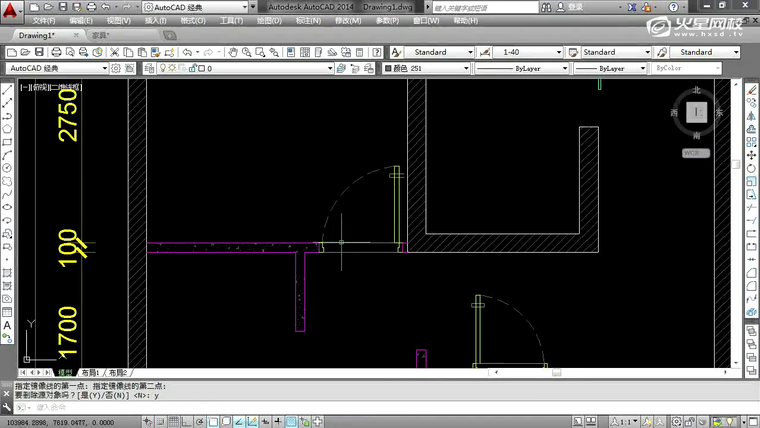This screenshot has height=428, width=760.
Task: Open the AutoCAD 经典 workspace dropdown
Action: pyautogui.click(x=57, y=68)
